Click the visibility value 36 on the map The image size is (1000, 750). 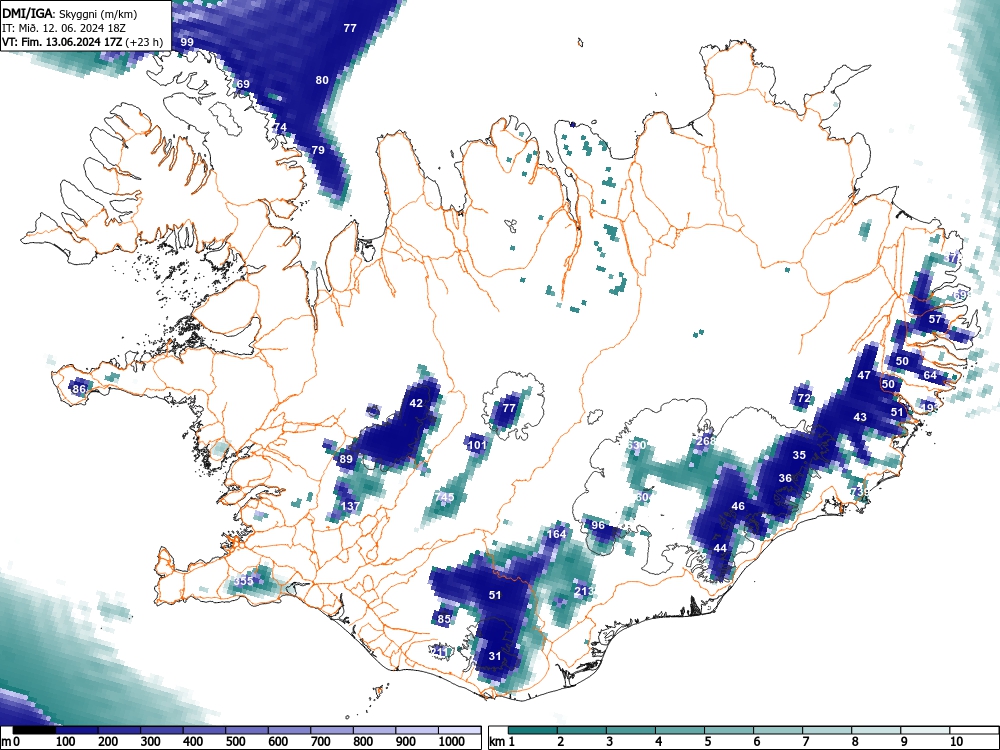[785, 478]
